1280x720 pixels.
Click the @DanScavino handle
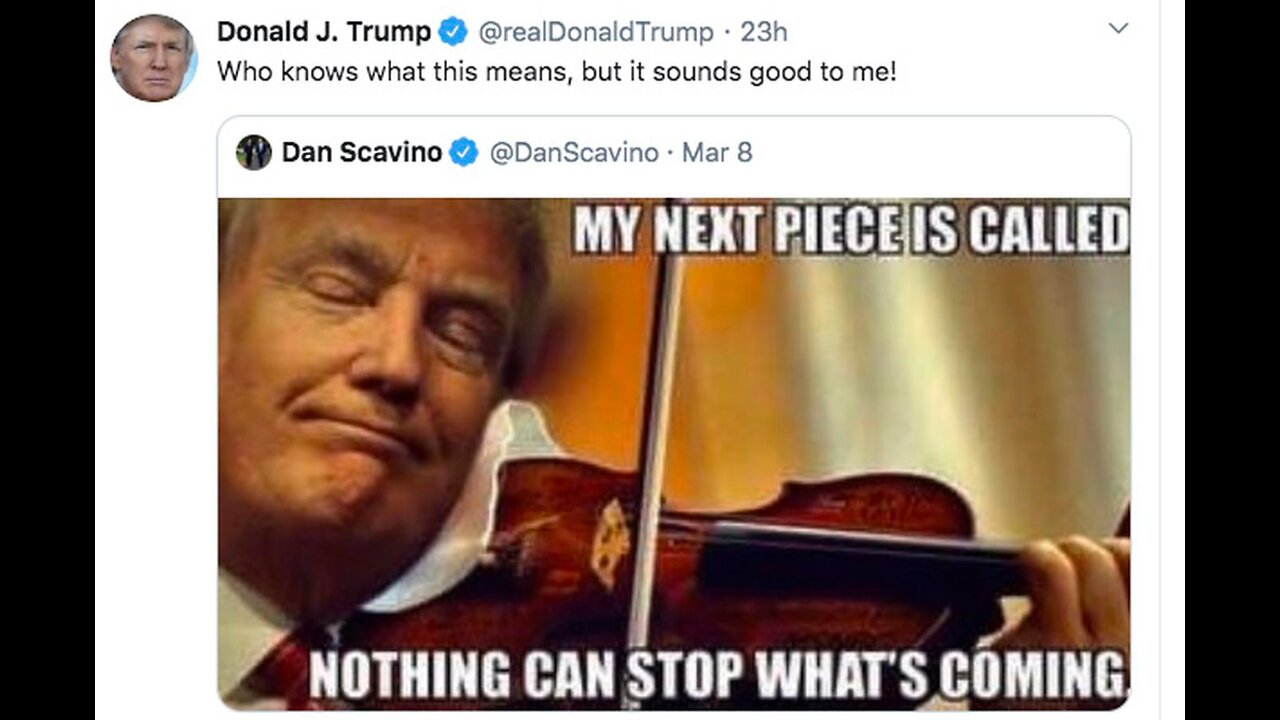573,152
